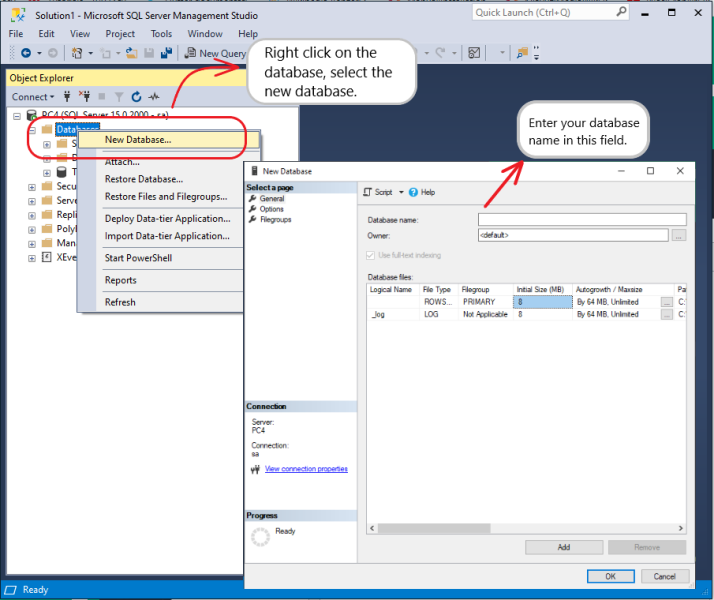The image size is (714, 600).
Task: Click the Database name input field
Action: pos(582,219)
